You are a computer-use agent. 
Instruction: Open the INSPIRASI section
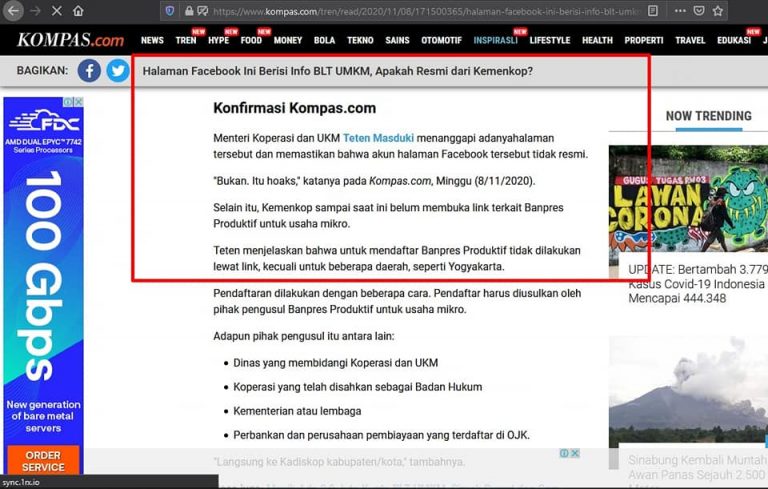(x=496, y=40)
